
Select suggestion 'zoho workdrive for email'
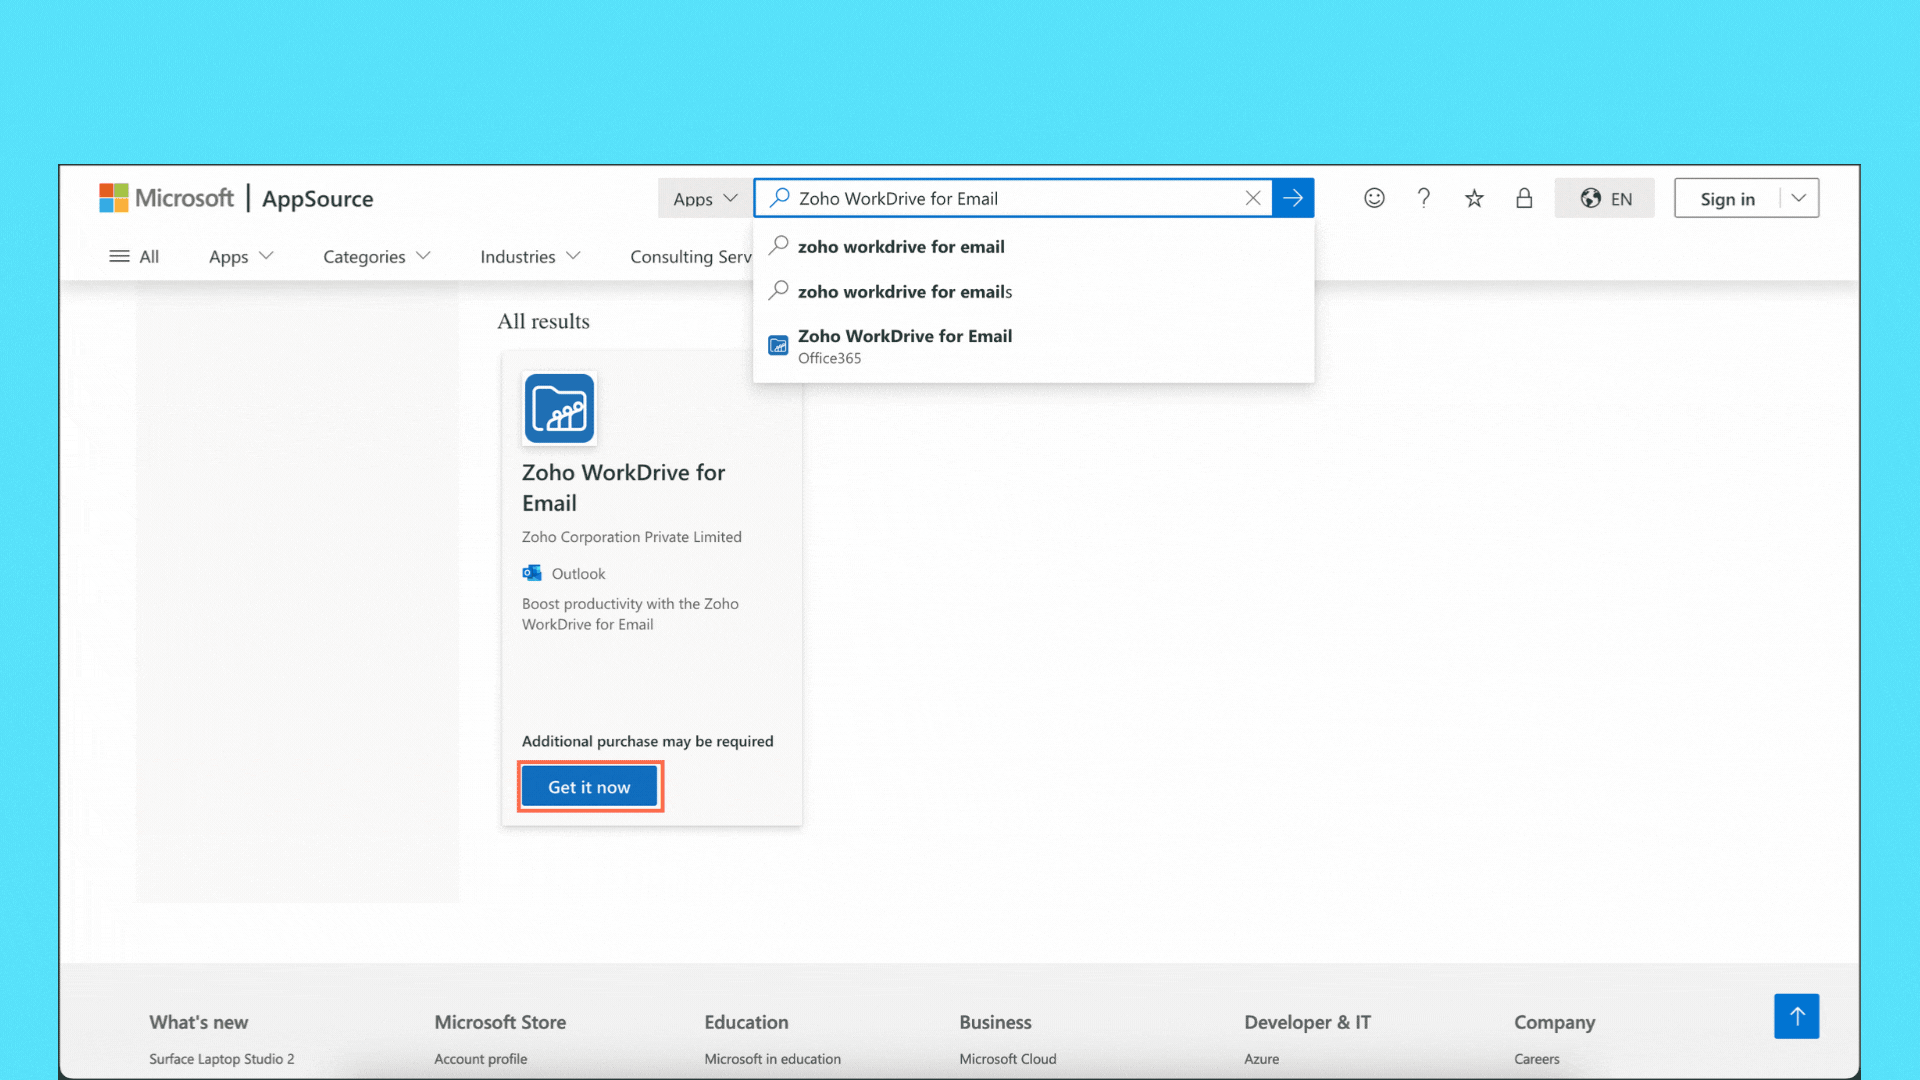tap(1033, 246)
